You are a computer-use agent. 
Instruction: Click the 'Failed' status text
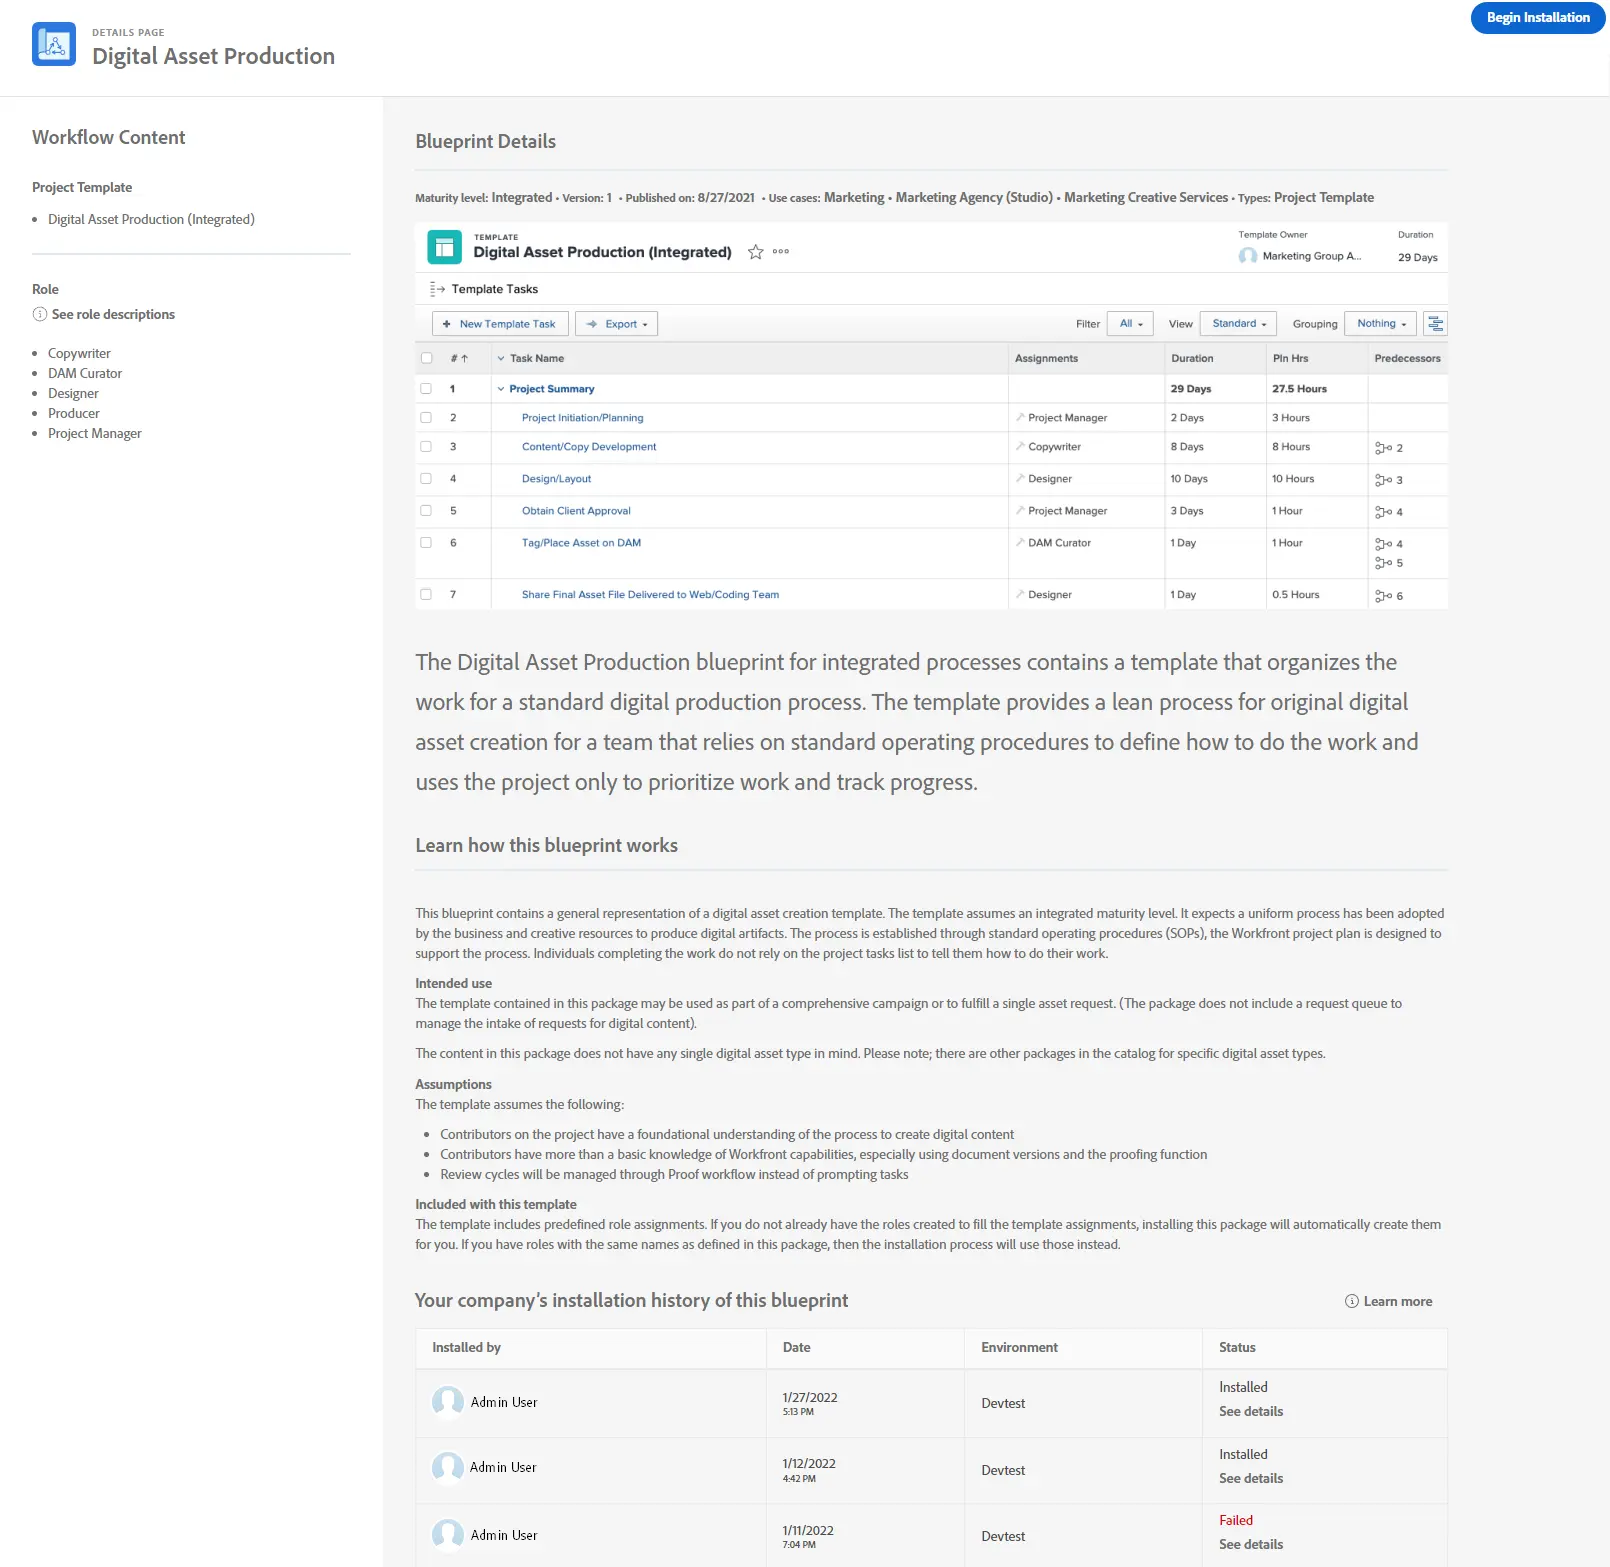pyautogui.click(x=1236, y=1520)
